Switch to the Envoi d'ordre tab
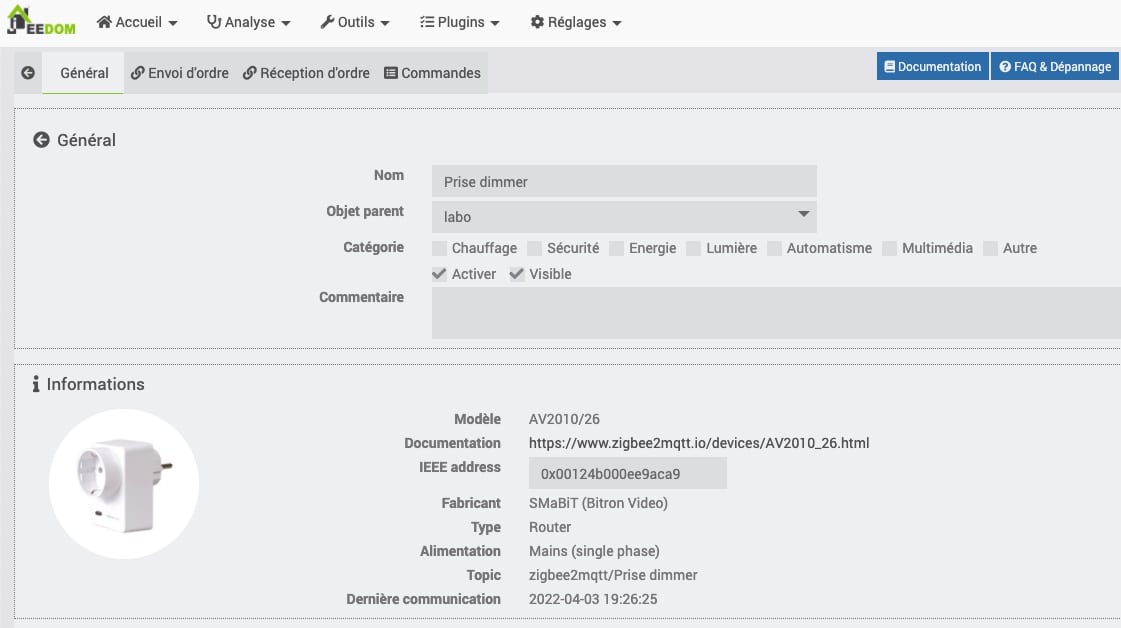 coord(179,73)
